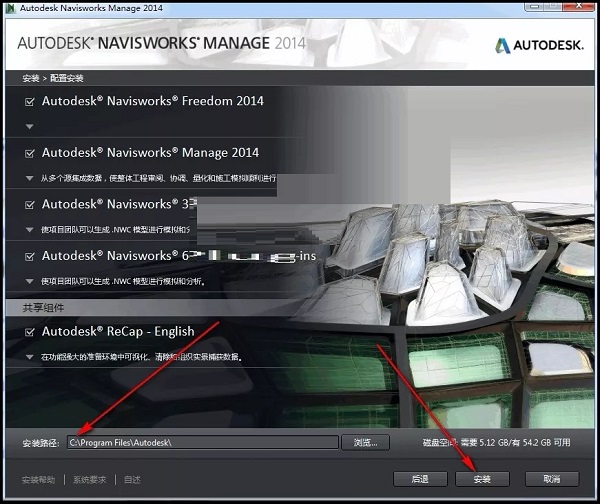
Task: Expand the 64-bit plug-ins configuration arrow
Action: (x=29, y=281)
